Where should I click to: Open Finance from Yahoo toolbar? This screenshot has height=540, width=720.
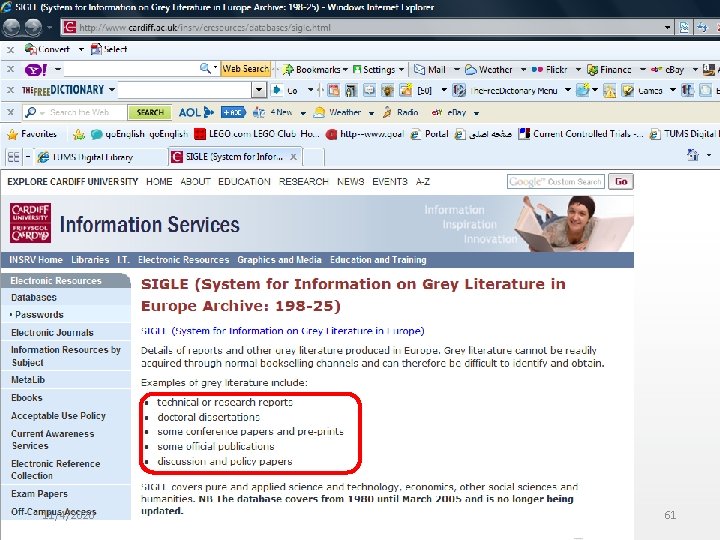[609, 69]
